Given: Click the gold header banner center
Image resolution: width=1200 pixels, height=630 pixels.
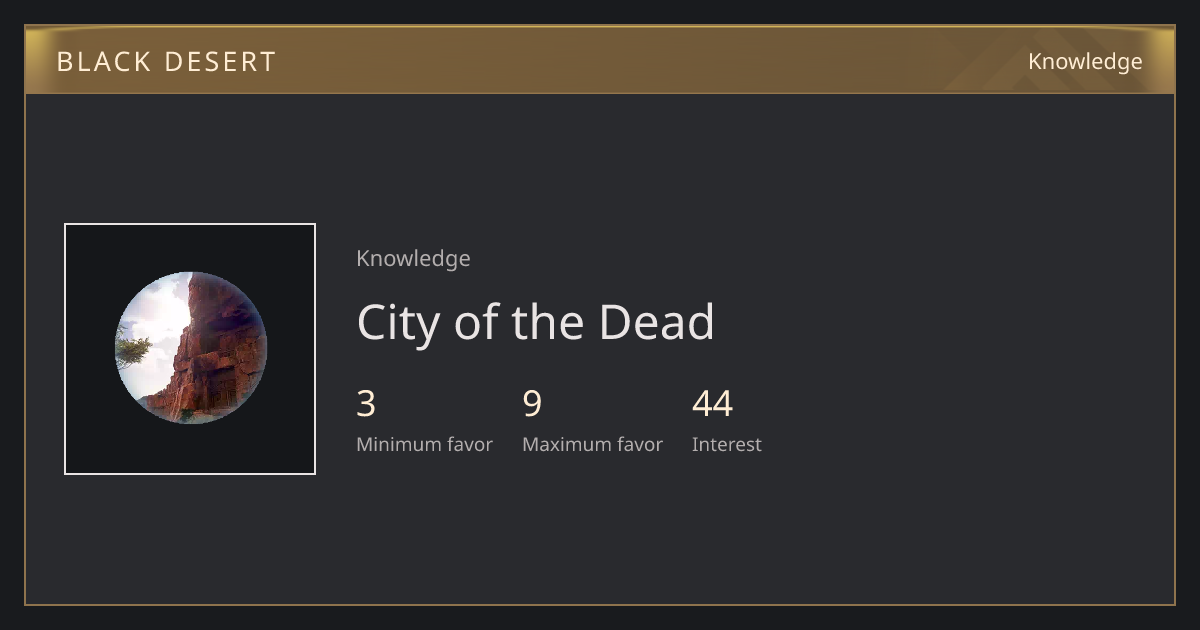Looking at the screenshot, I should pyautogui.click(x=600, y=60).
